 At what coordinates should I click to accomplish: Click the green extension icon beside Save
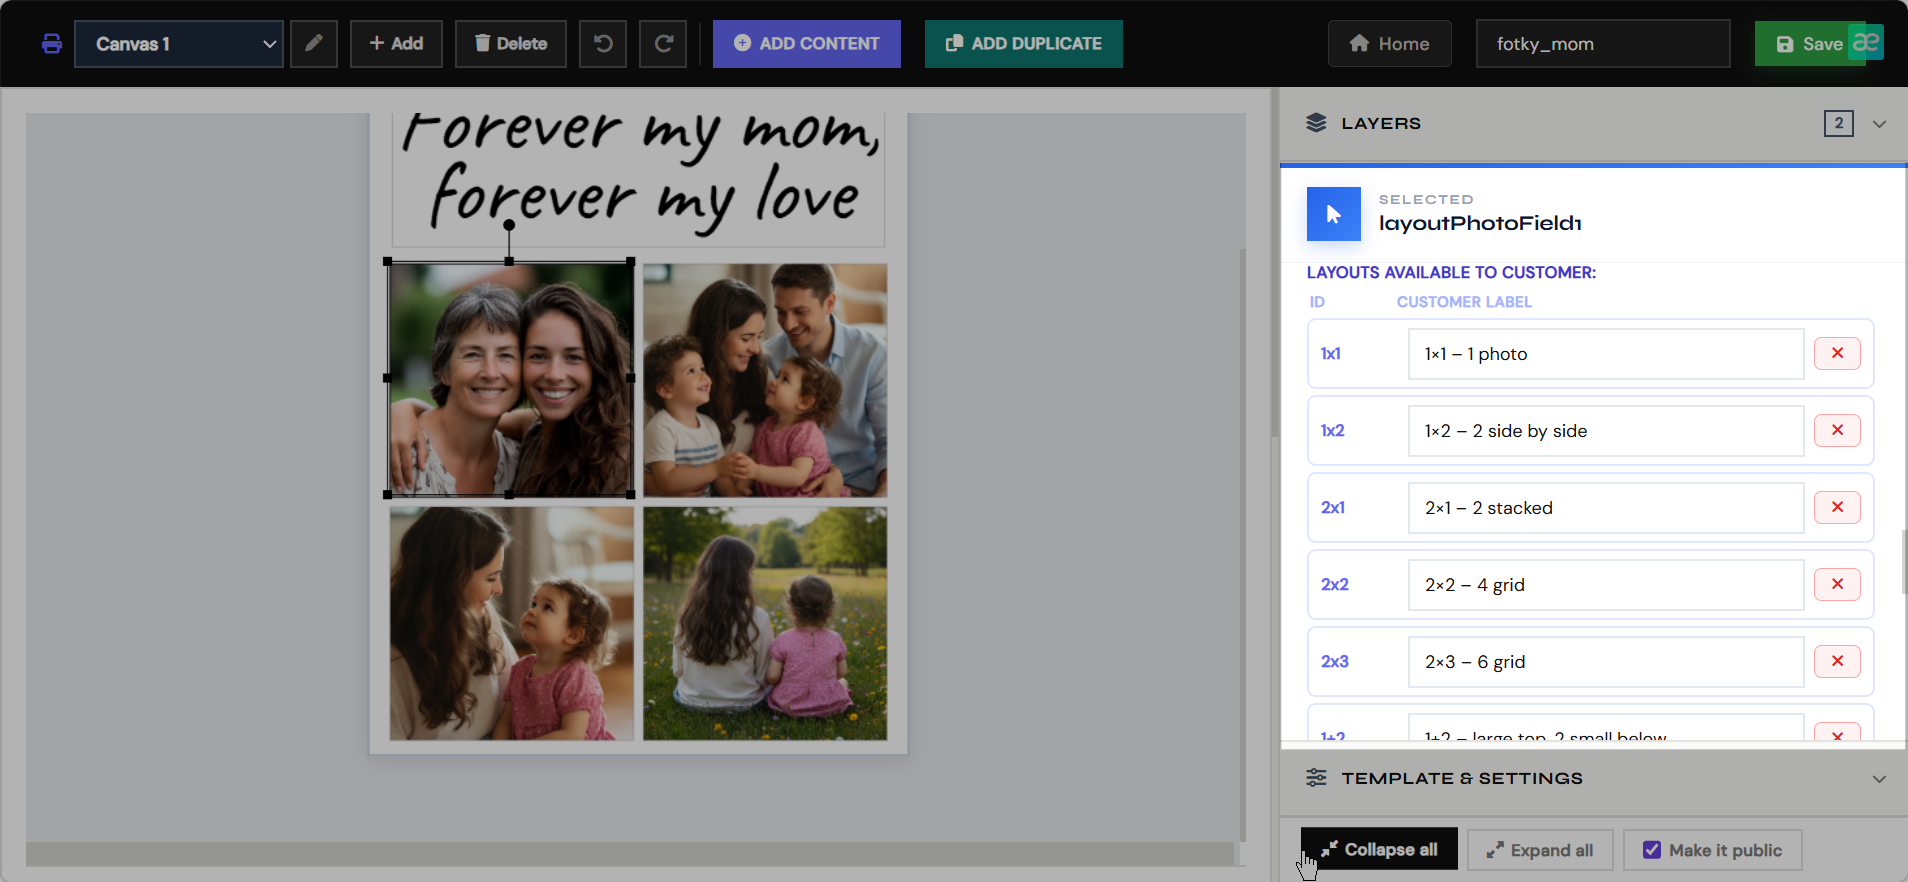1866,43
